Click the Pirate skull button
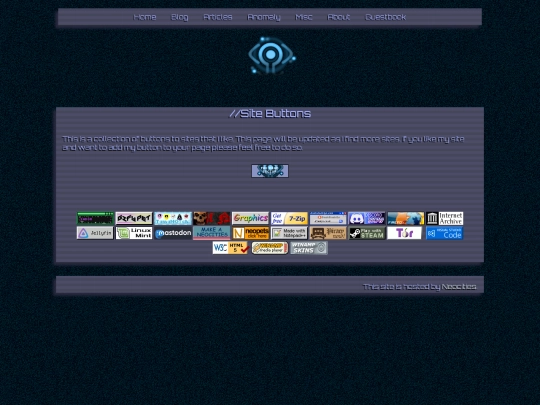Image resolution: width=540 pixels, height=405 pixels. 328,233
